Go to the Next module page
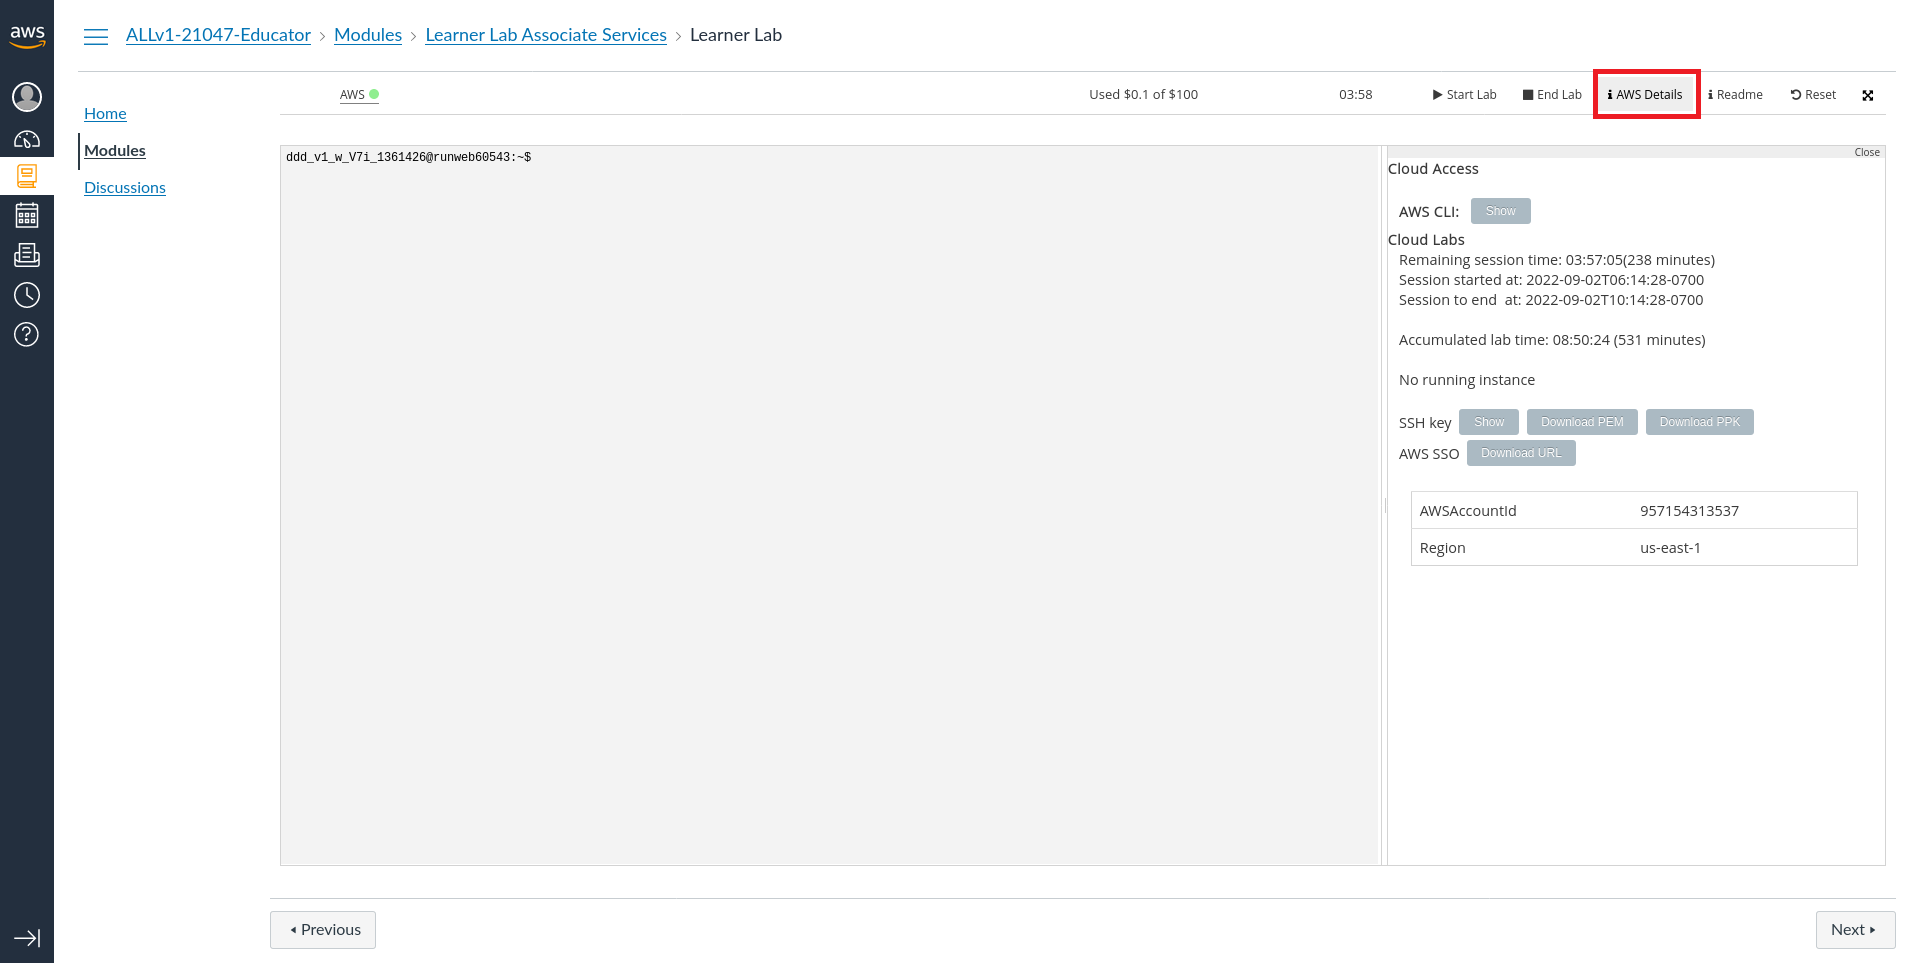 point(1854,929)
